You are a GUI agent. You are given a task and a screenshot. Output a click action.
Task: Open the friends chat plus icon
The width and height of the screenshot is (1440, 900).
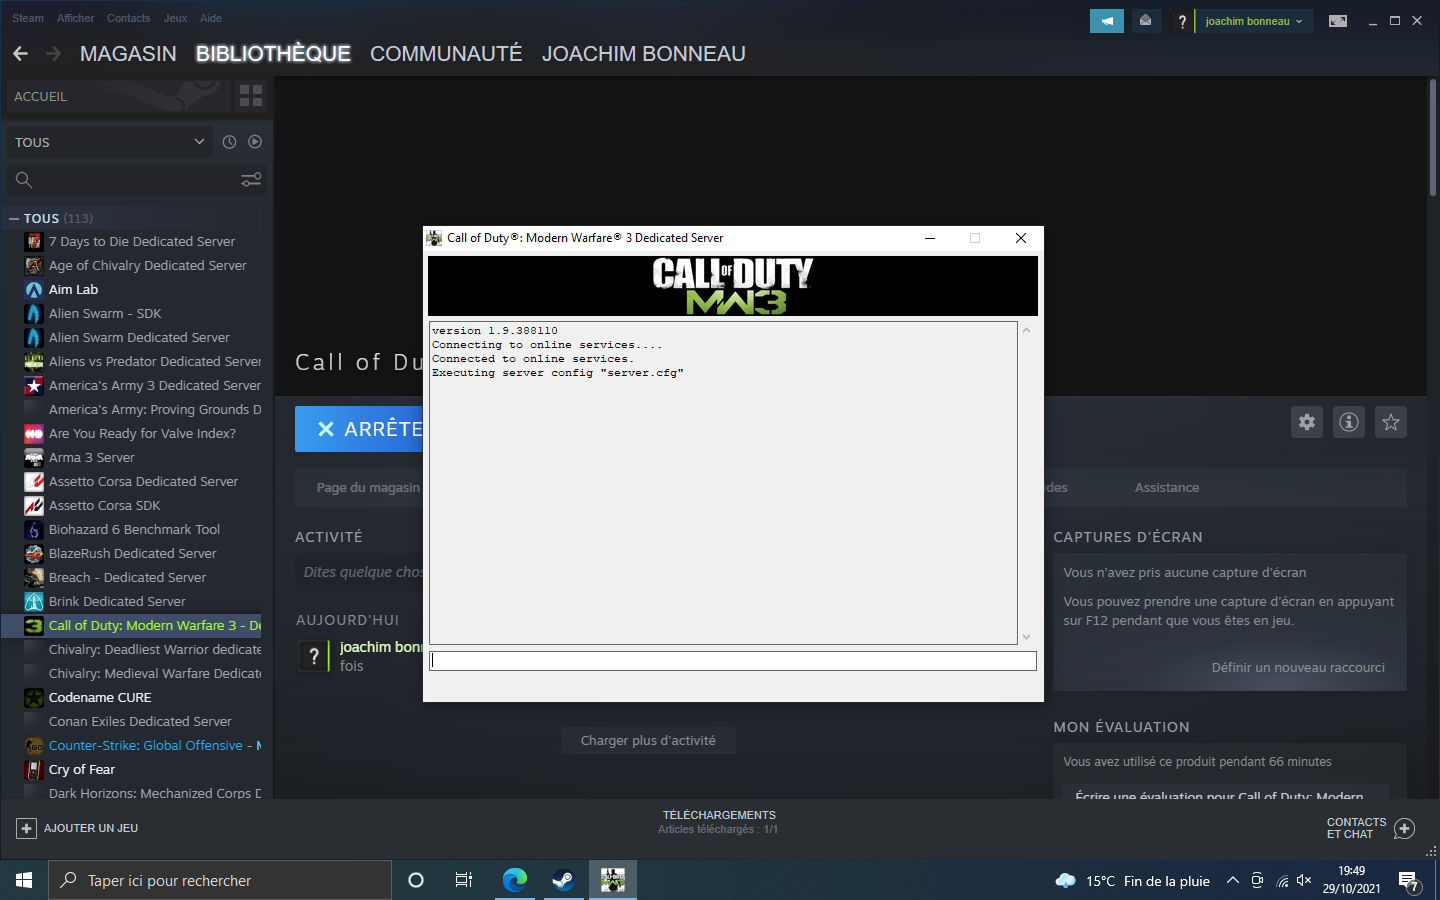pos(1404,829)
